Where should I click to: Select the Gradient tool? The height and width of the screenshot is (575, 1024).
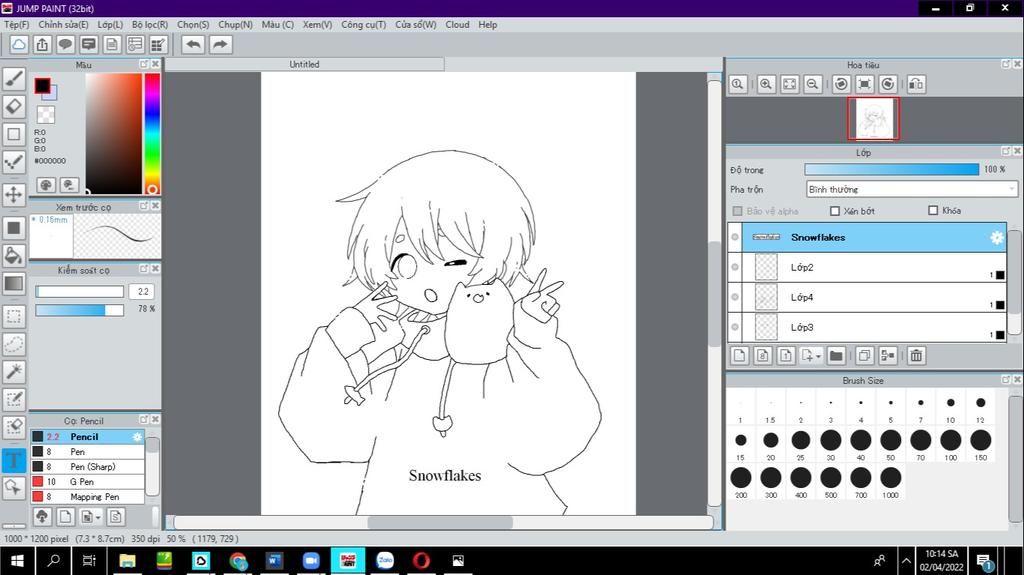point(14,284)
